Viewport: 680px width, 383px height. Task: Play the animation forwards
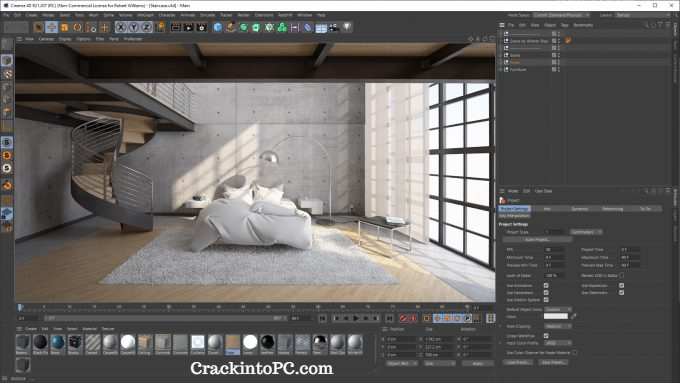pos(356,318)
